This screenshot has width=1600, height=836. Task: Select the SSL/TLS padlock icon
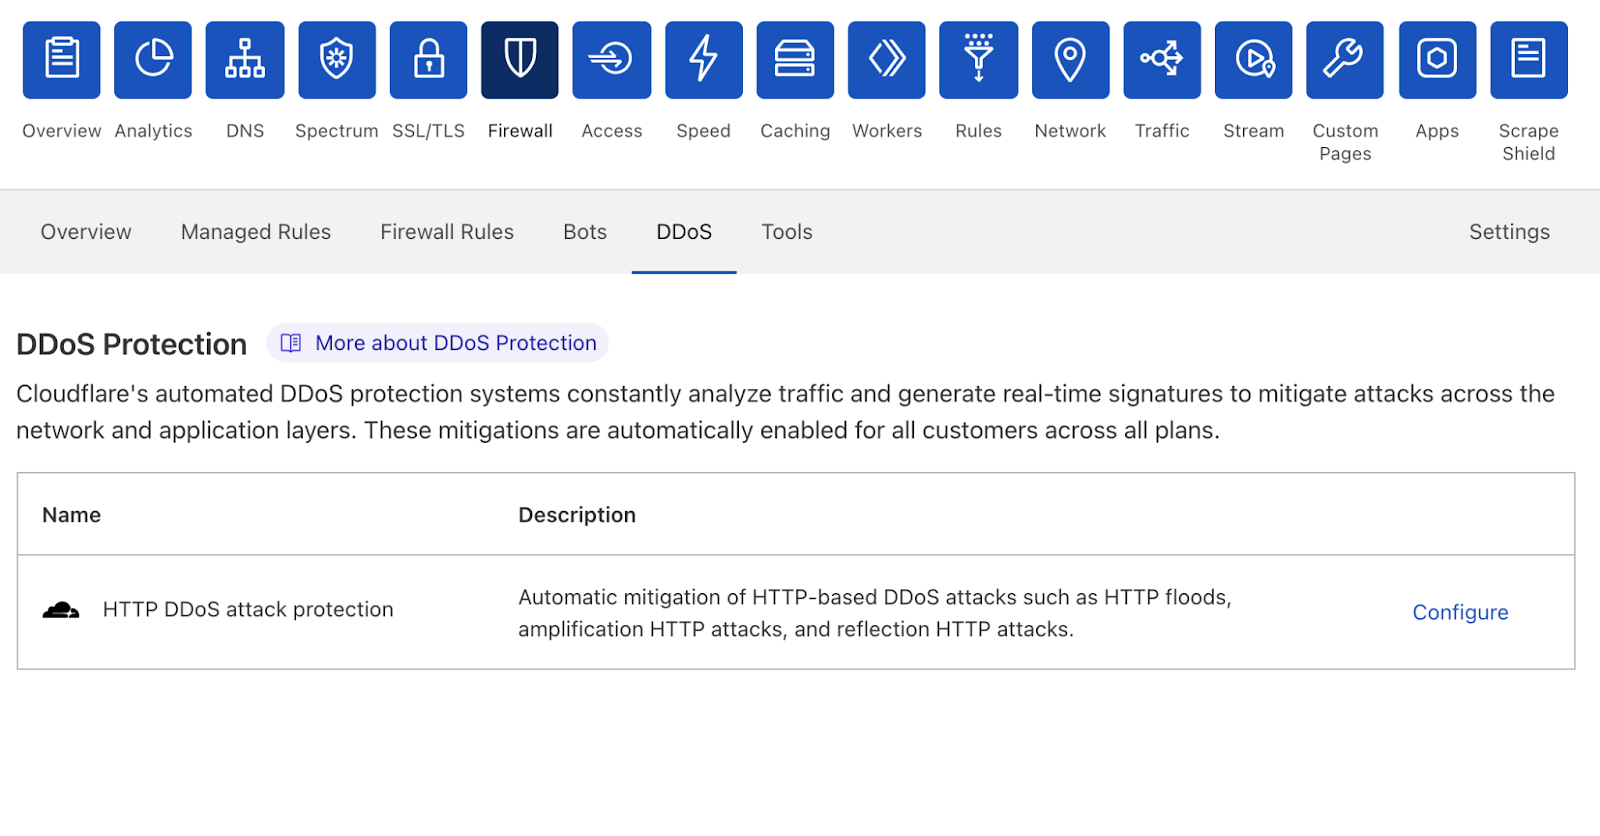pos(428,60)
